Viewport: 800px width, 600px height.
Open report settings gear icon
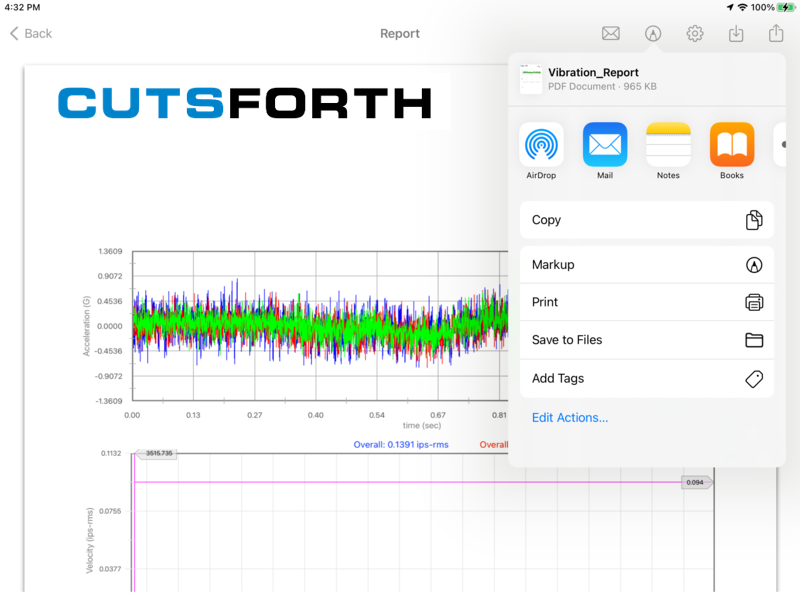(694, 34)
